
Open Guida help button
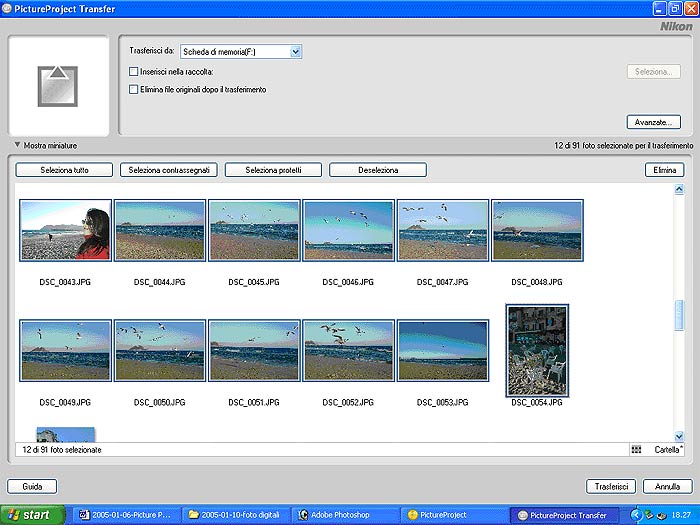(32, 486)
